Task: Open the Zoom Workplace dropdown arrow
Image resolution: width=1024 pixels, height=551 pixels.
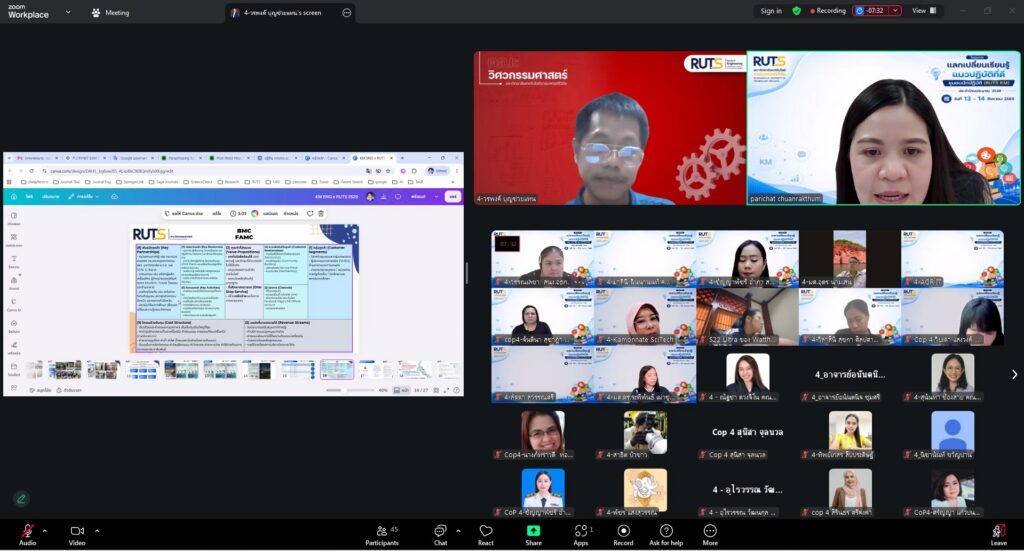Action: click(x=68, y=12)
